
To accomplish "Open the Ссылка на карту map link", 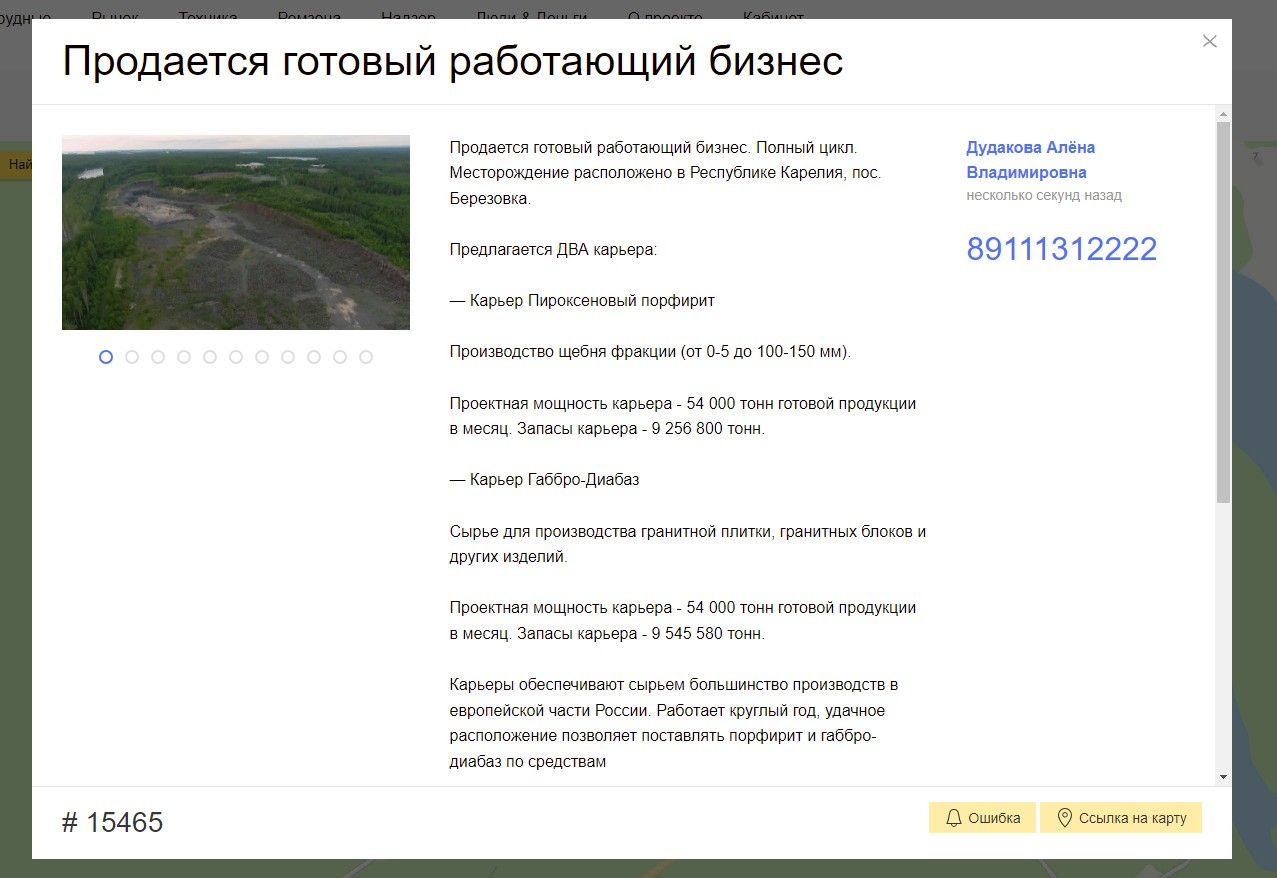I will [1120, 818].
